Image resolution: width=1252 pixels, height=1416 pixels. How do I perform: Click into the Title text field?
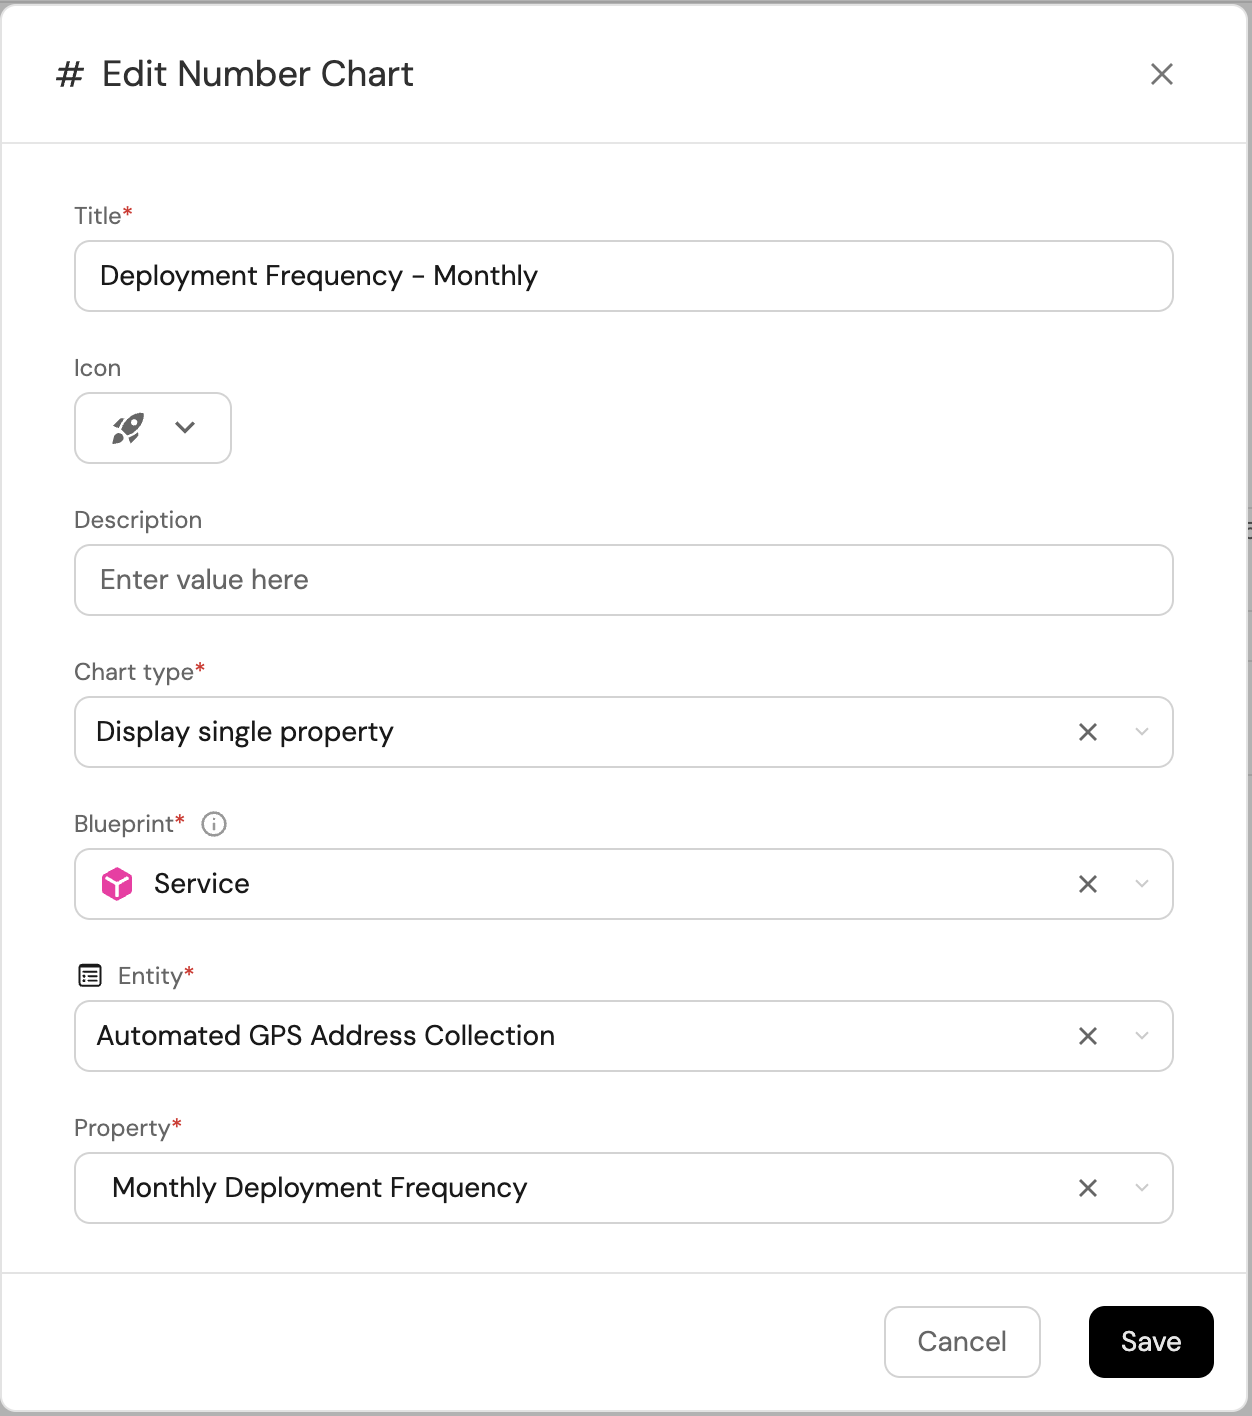[622, 276]
